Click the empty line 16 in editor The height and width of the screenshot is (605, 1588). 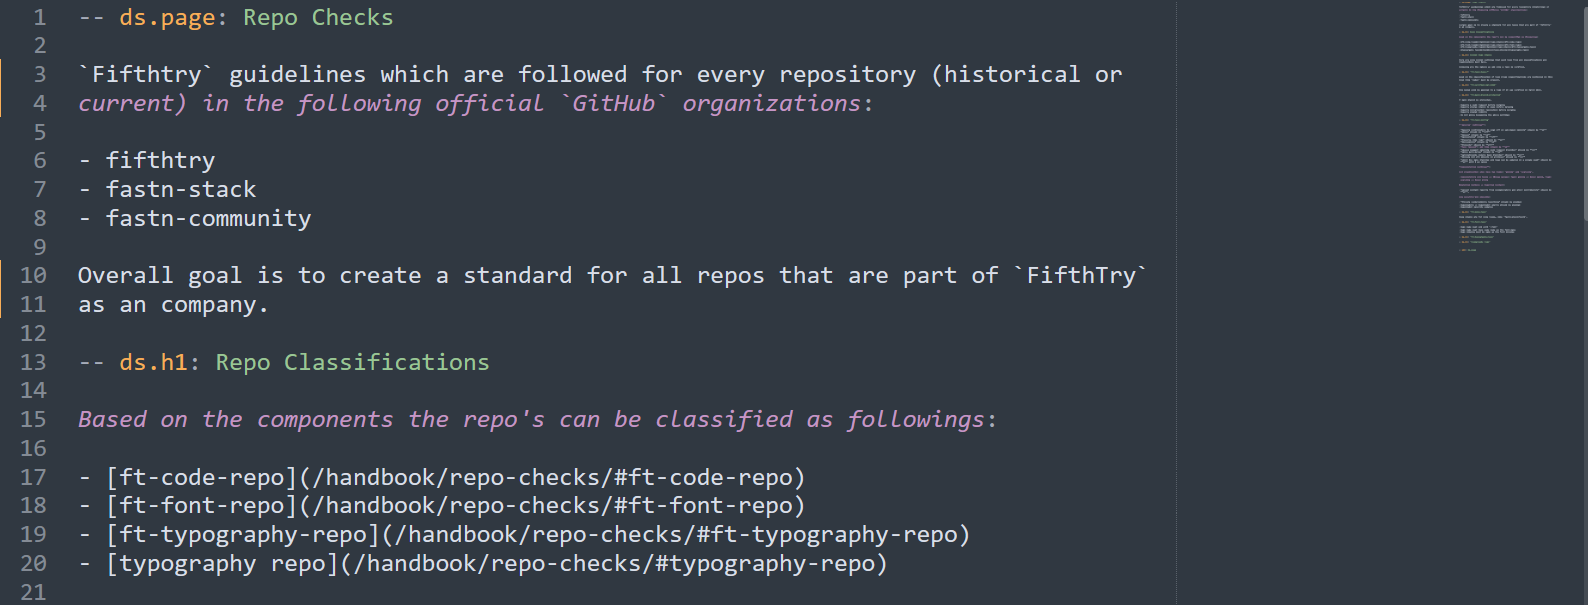[x=620, y=448]
